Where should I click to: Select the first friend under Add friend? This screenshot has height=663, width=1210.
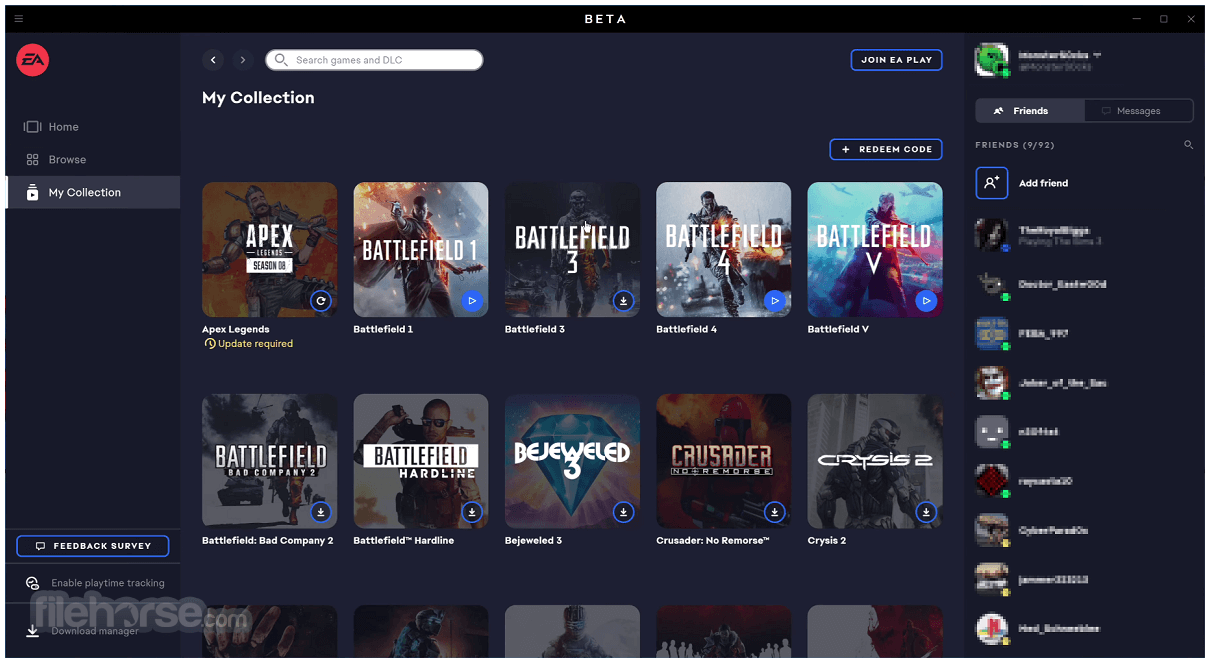[1084, 235]
